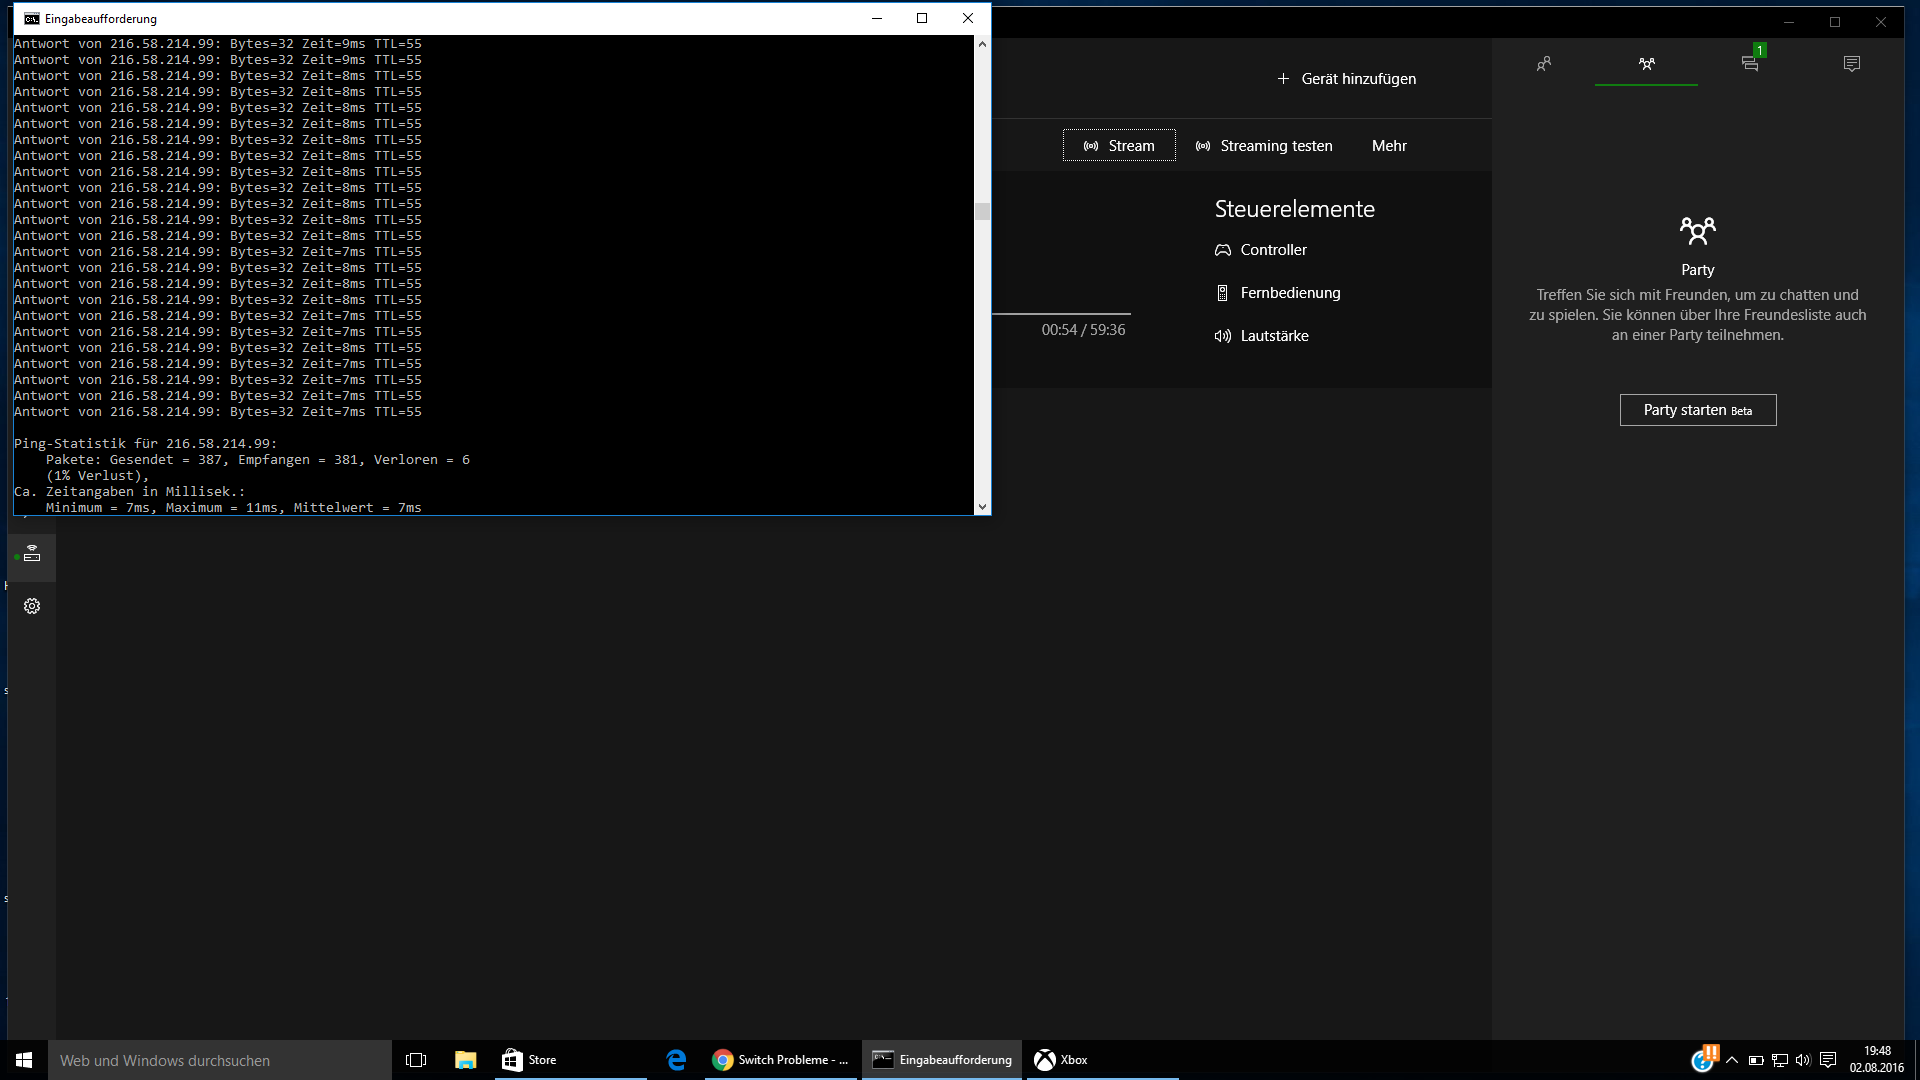Expand the Mehr menu
The width and height of the screenshot is (1920, 1080).
[x=1389, y=146]
